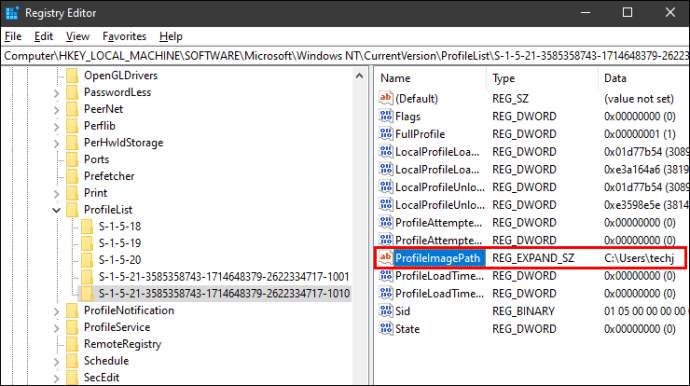Click the Sid binary value icon
The image size is (690, 386).
pos(385,311)
